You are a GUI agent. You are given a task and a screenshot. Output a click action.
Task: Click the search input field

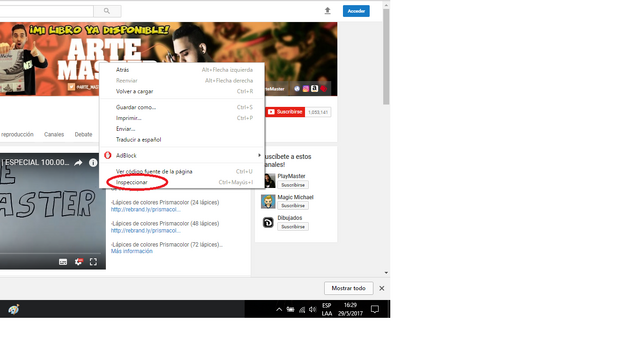46,11
